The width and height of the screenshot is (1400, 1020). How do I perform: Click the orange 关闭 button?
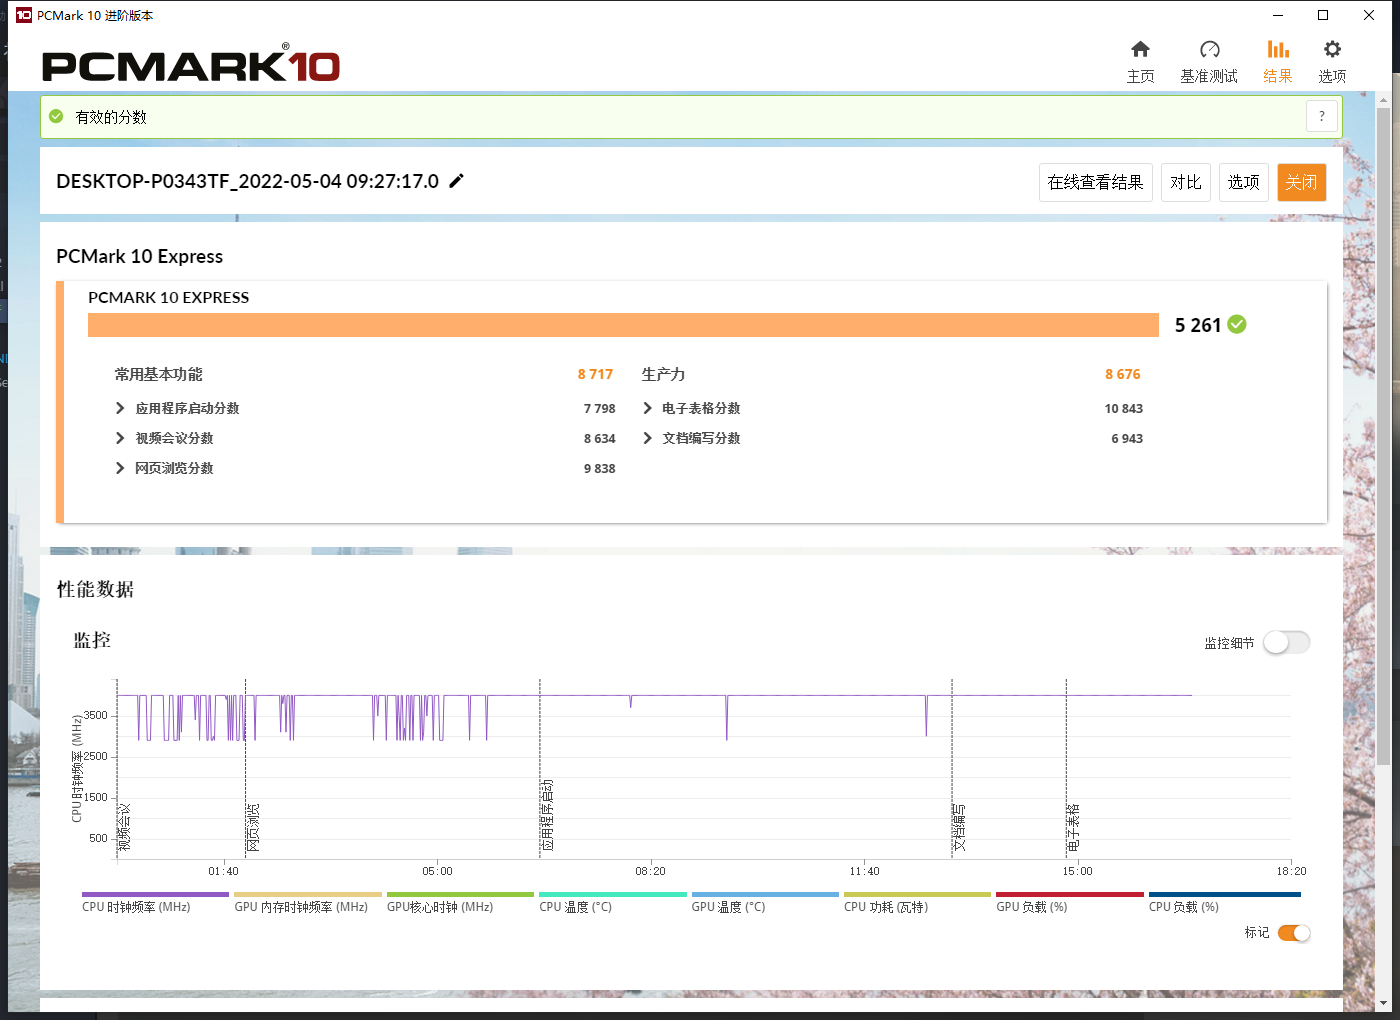(1302, 182)
